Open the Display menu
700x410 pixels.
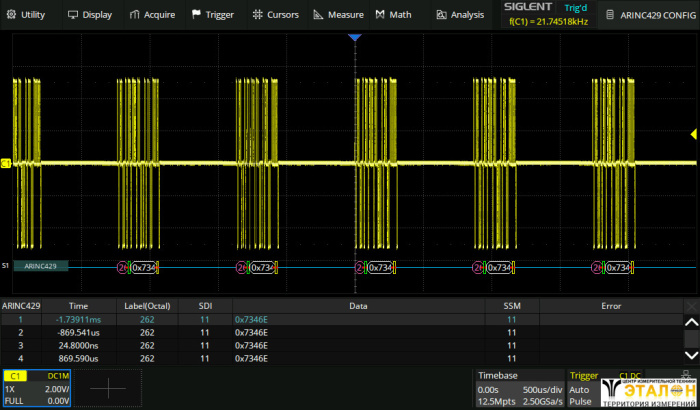90,15
